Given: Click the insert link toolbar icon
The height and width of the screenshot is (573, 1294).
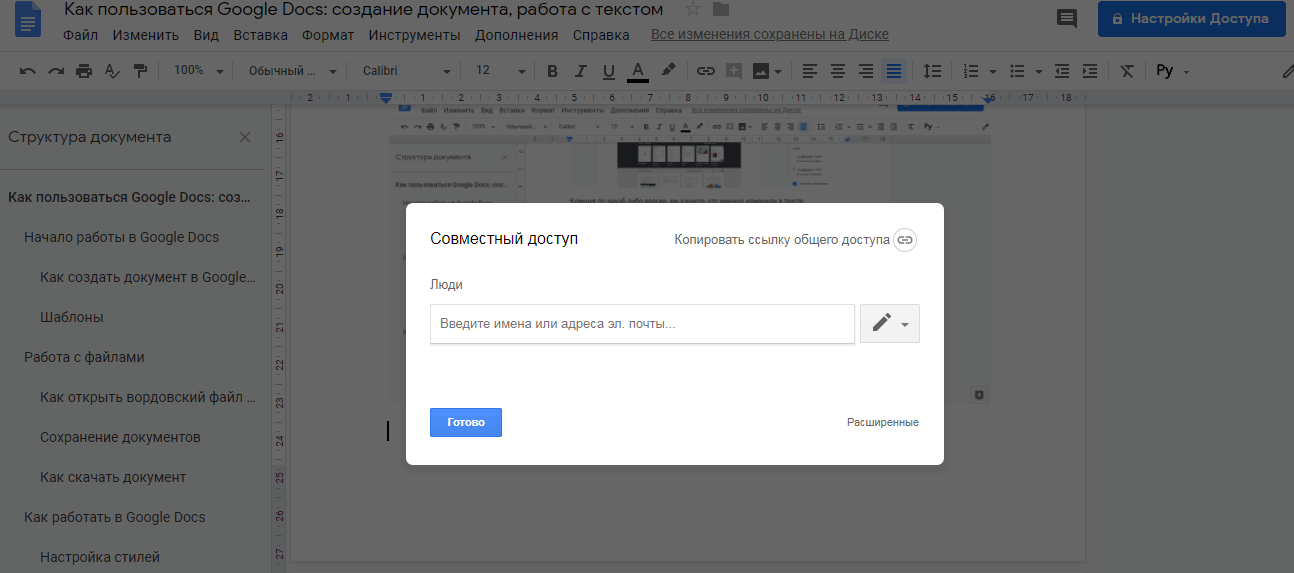Looking at the screenshot, I should (x=706, y=71).
